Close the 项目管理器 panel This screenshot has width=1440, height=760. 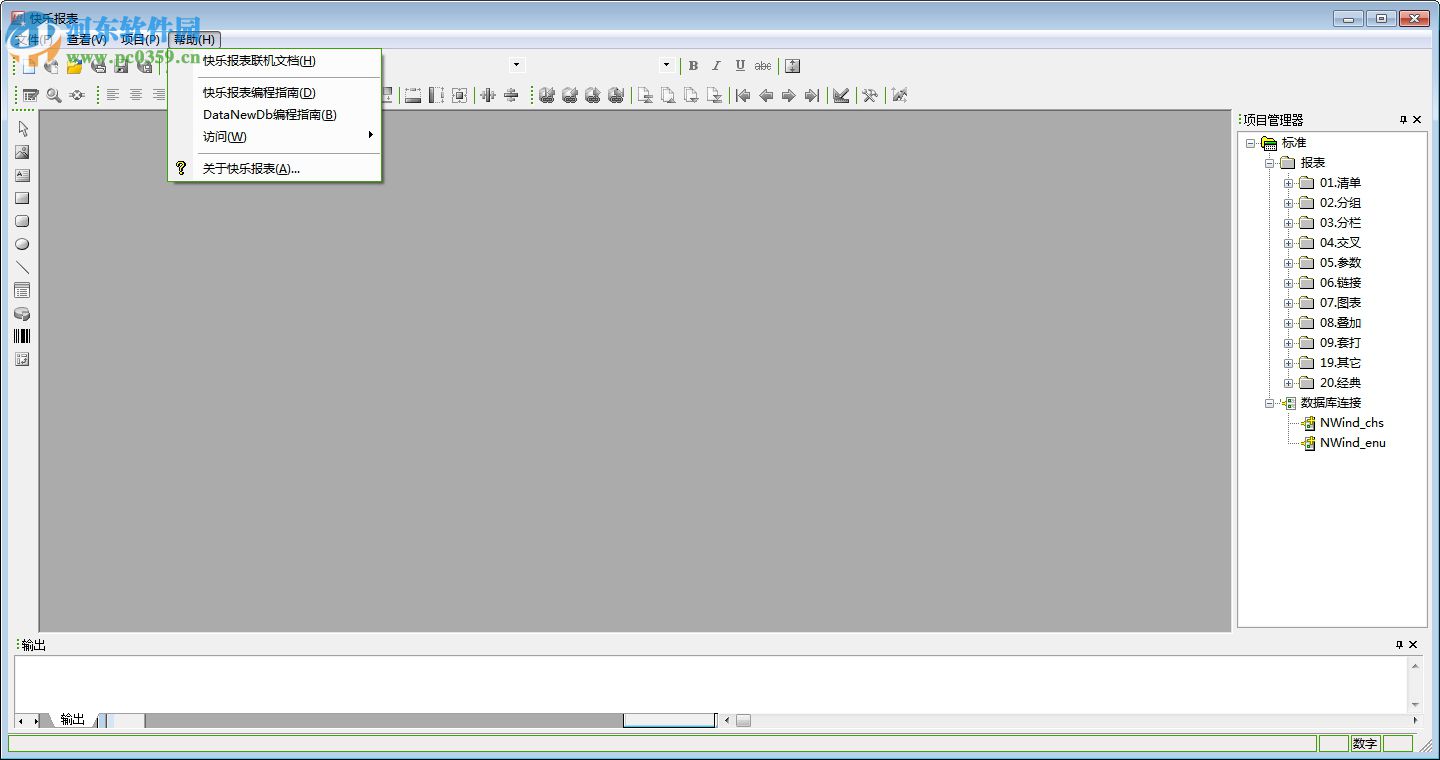click(x=1417, y=120)
